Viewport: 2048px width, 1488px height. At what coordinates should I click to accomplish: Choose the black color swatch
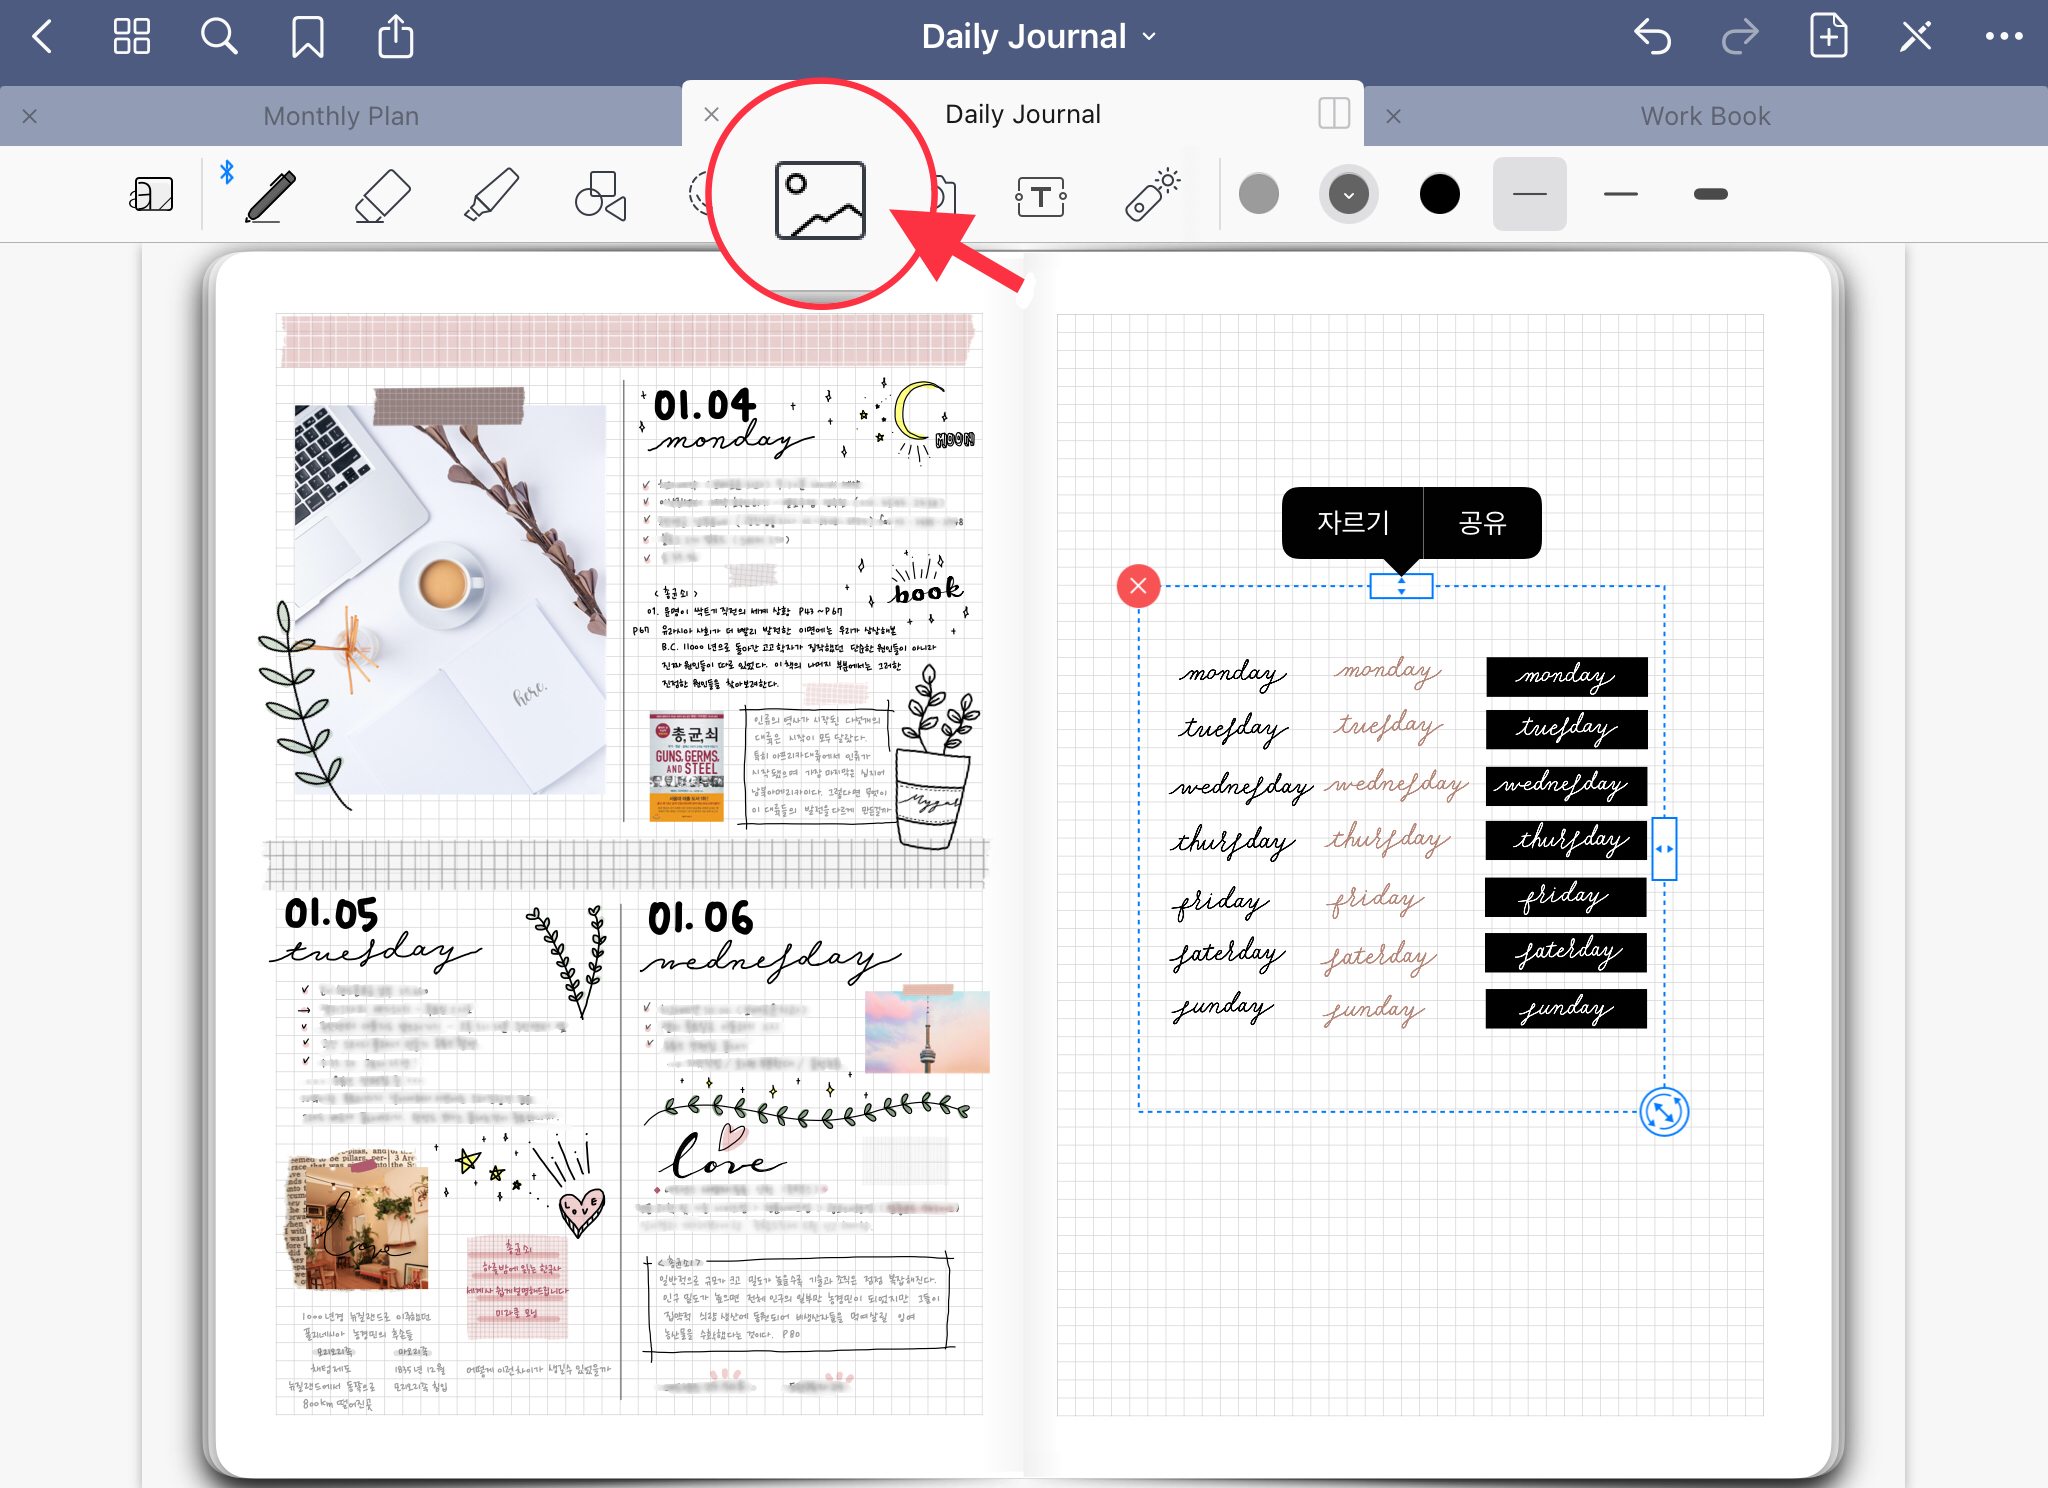[1439, 194]
